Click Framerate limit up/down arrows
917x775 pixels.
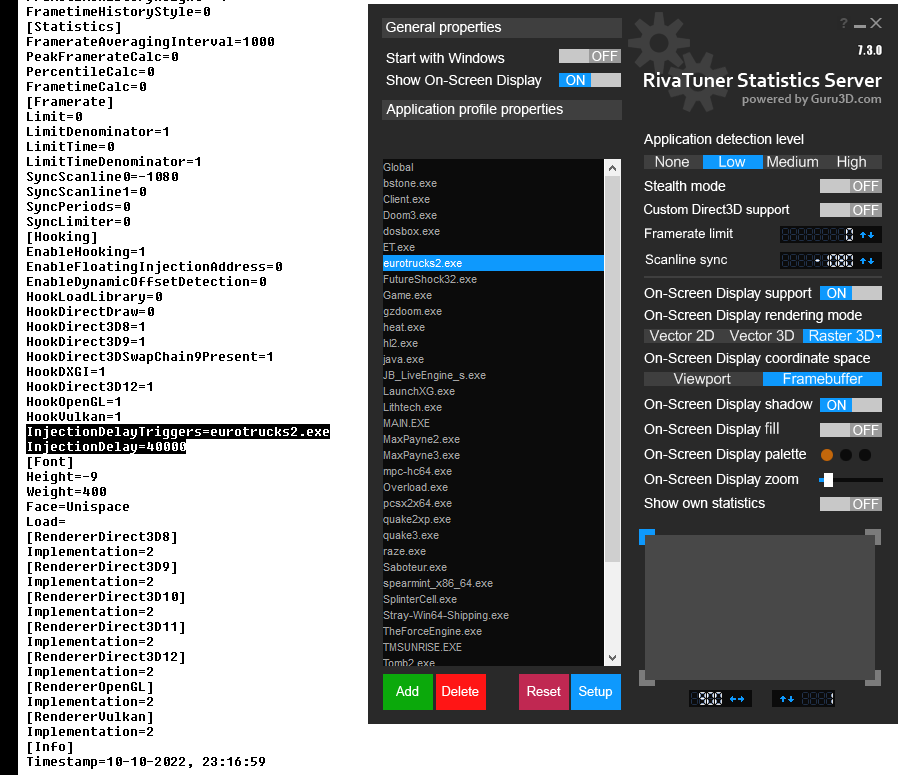tap(867, 235)
